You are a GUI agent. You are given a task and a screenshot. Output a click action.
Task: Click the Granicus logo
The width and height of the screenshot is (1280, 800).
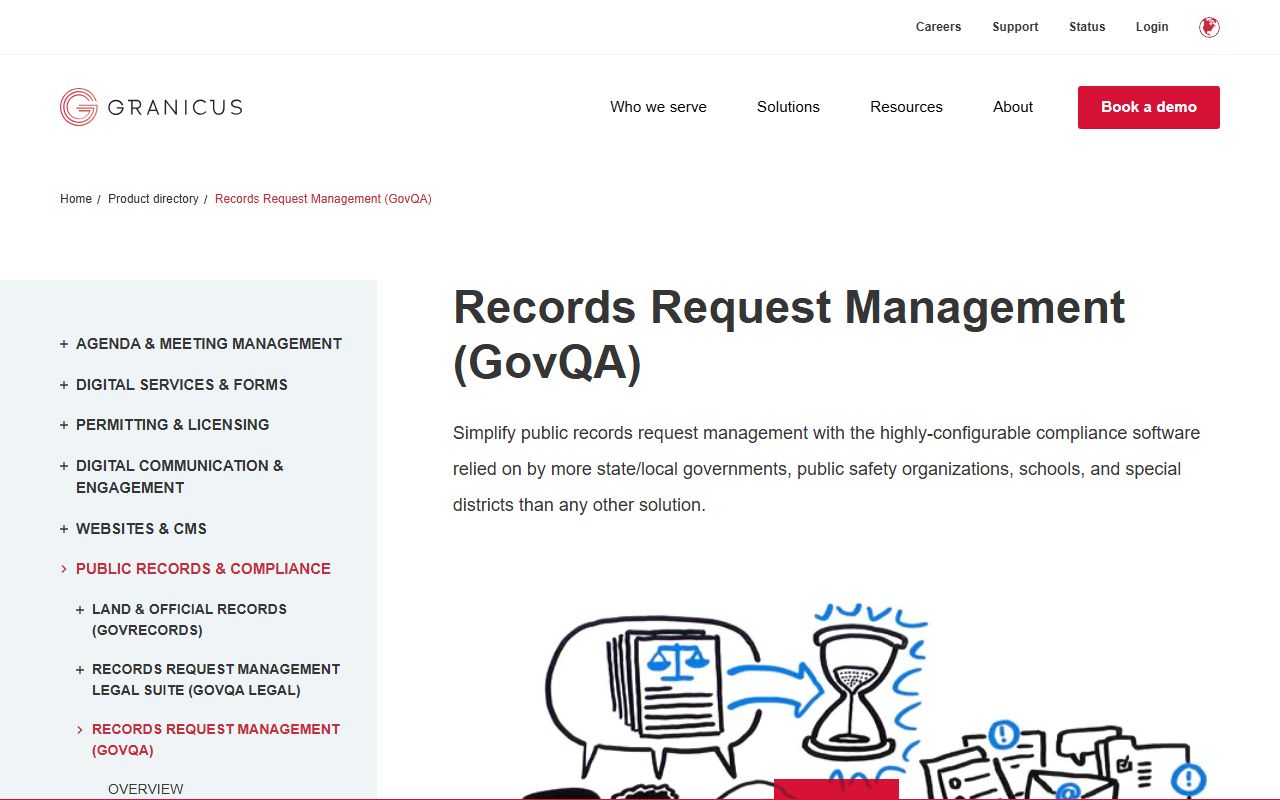[x=151, y=107]
